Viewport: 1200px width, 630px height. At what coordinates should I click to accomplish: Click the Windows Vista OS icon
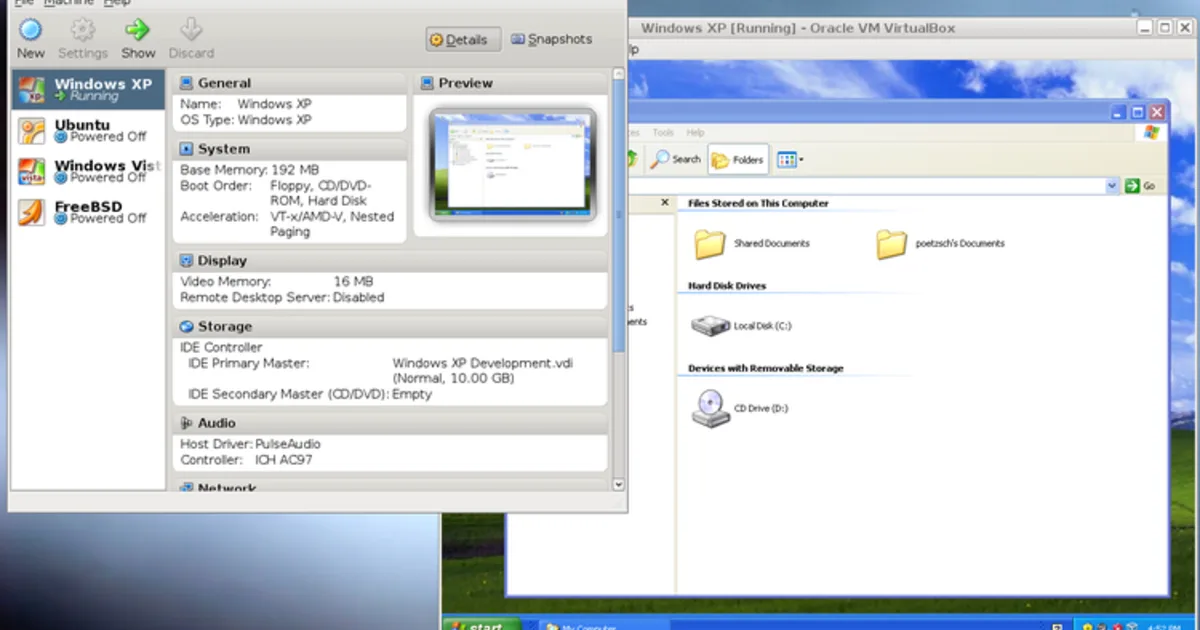pyautogui.click(x=32, y=172)
